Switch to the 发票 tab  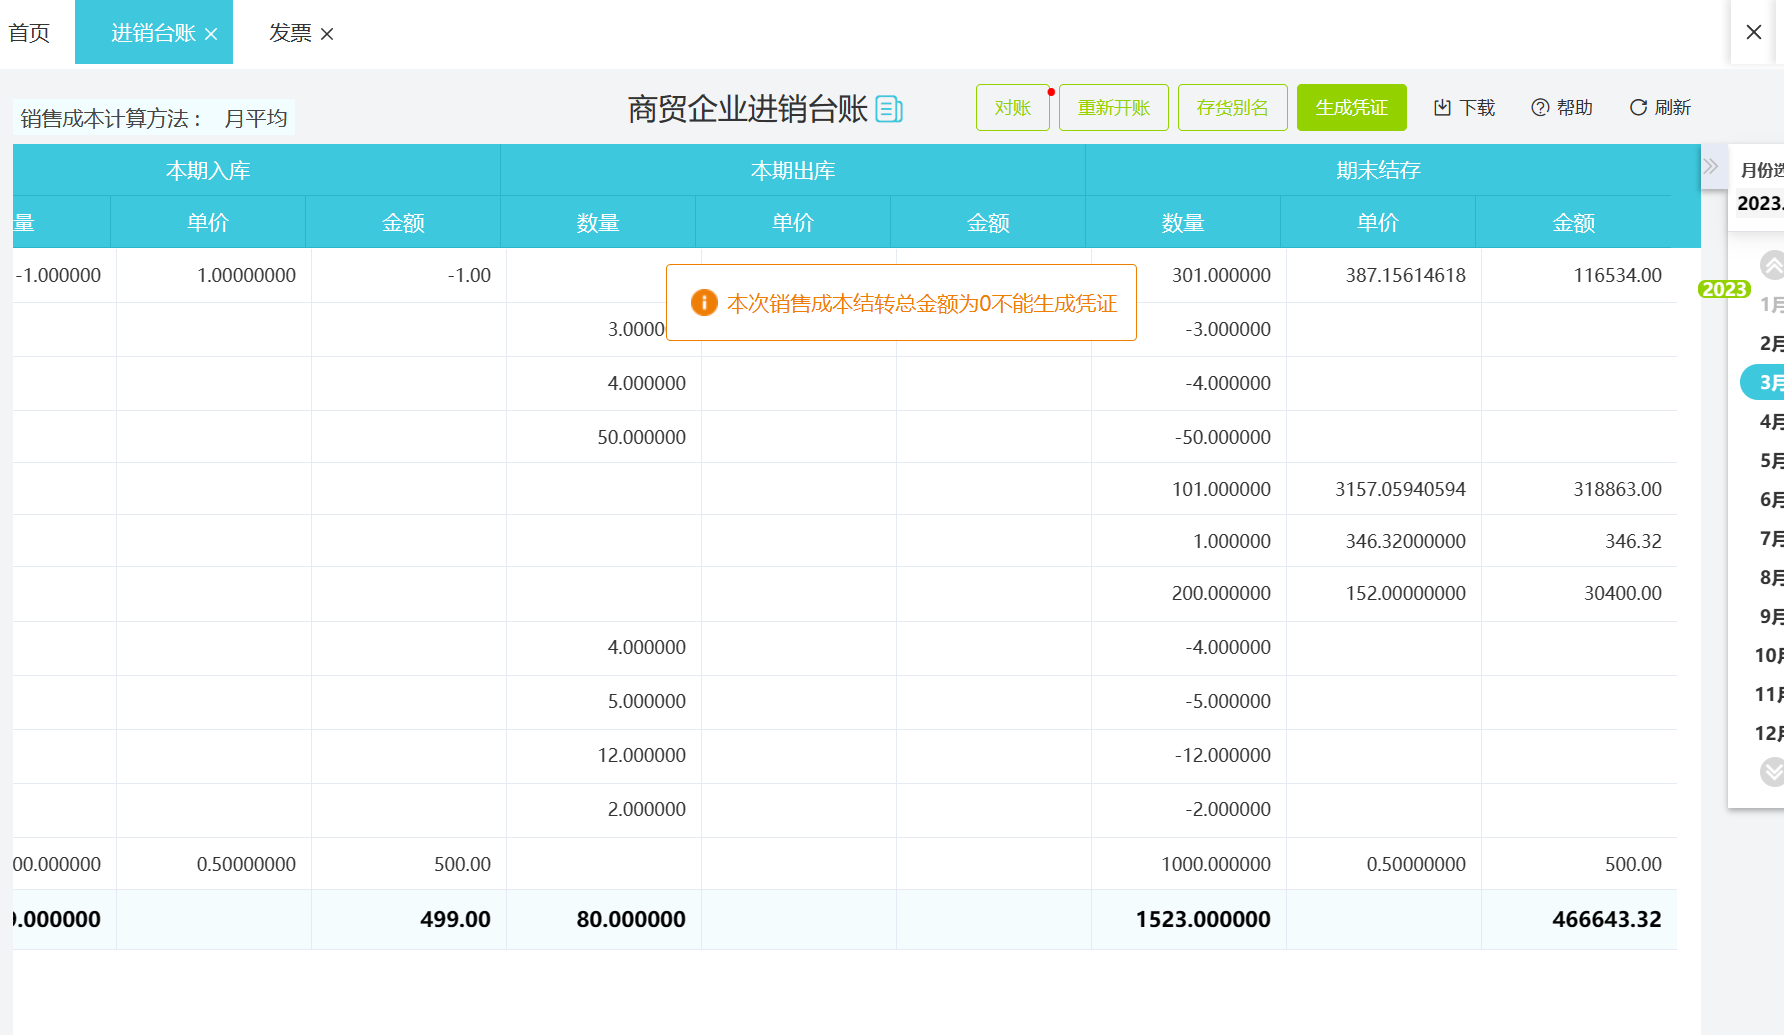[288, 33]
